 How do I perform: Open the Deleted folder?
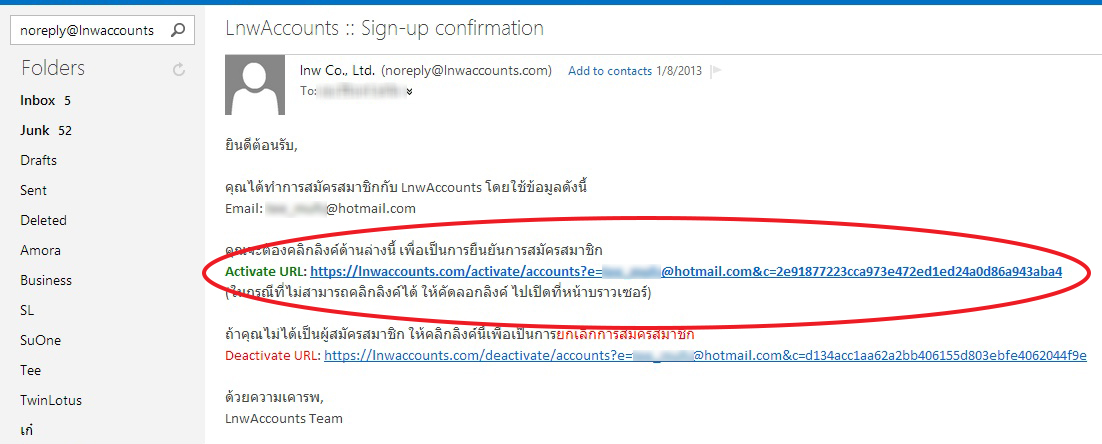[x=44, y=221]
